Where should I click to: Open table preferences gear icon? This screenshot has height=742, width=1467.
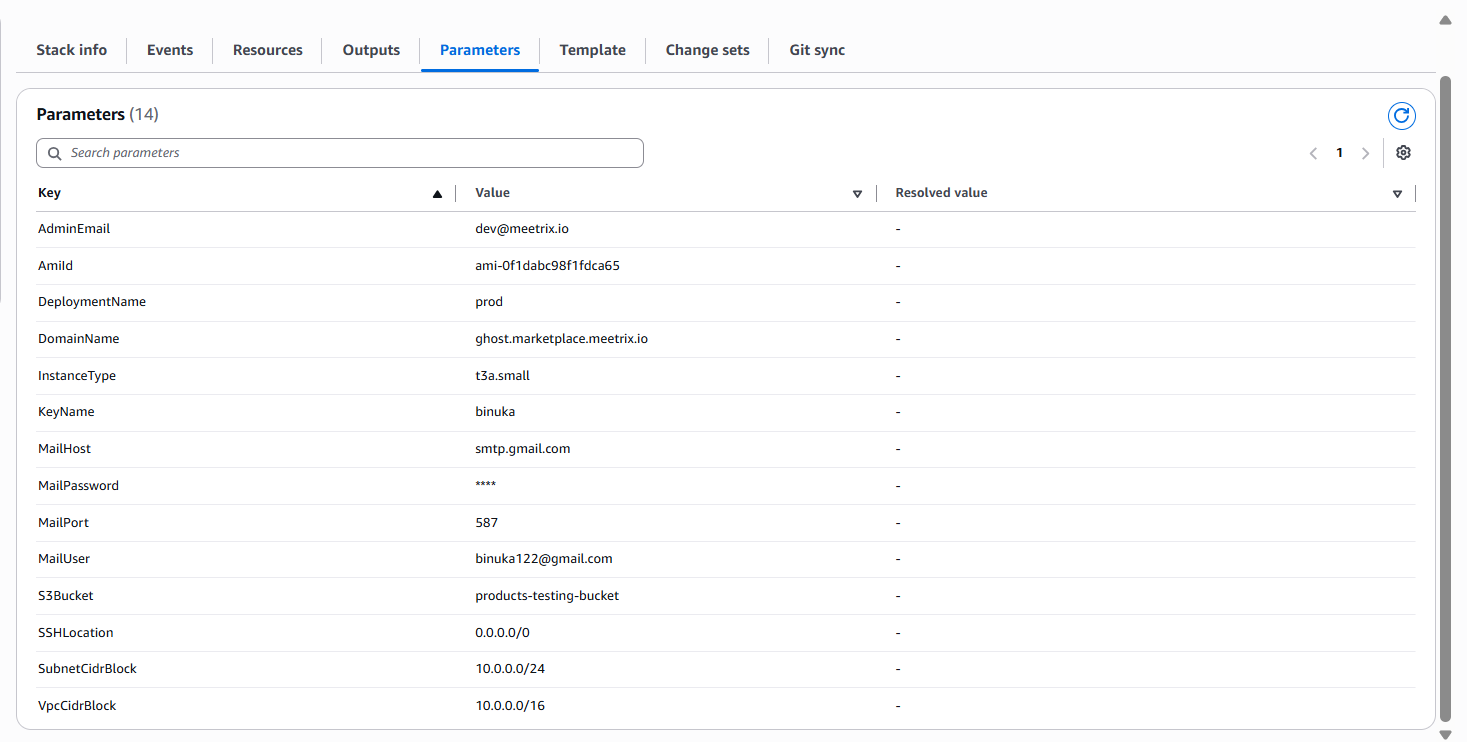click(1403, 153)
